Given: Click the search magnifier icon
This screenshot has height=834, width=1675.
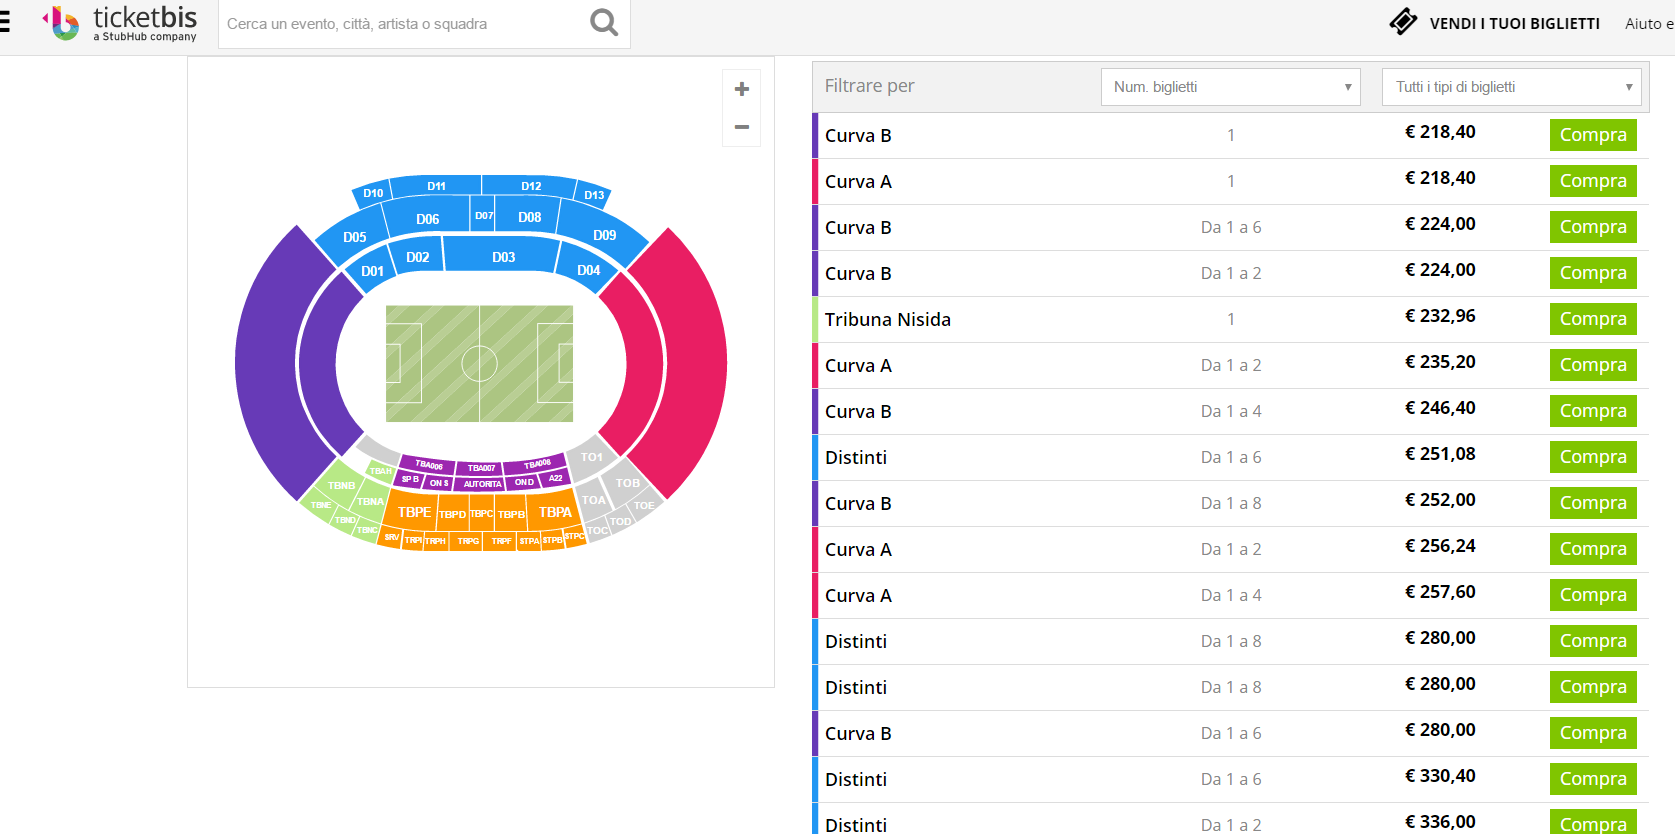Looking at the screenshot, I should tap(604, 22).
